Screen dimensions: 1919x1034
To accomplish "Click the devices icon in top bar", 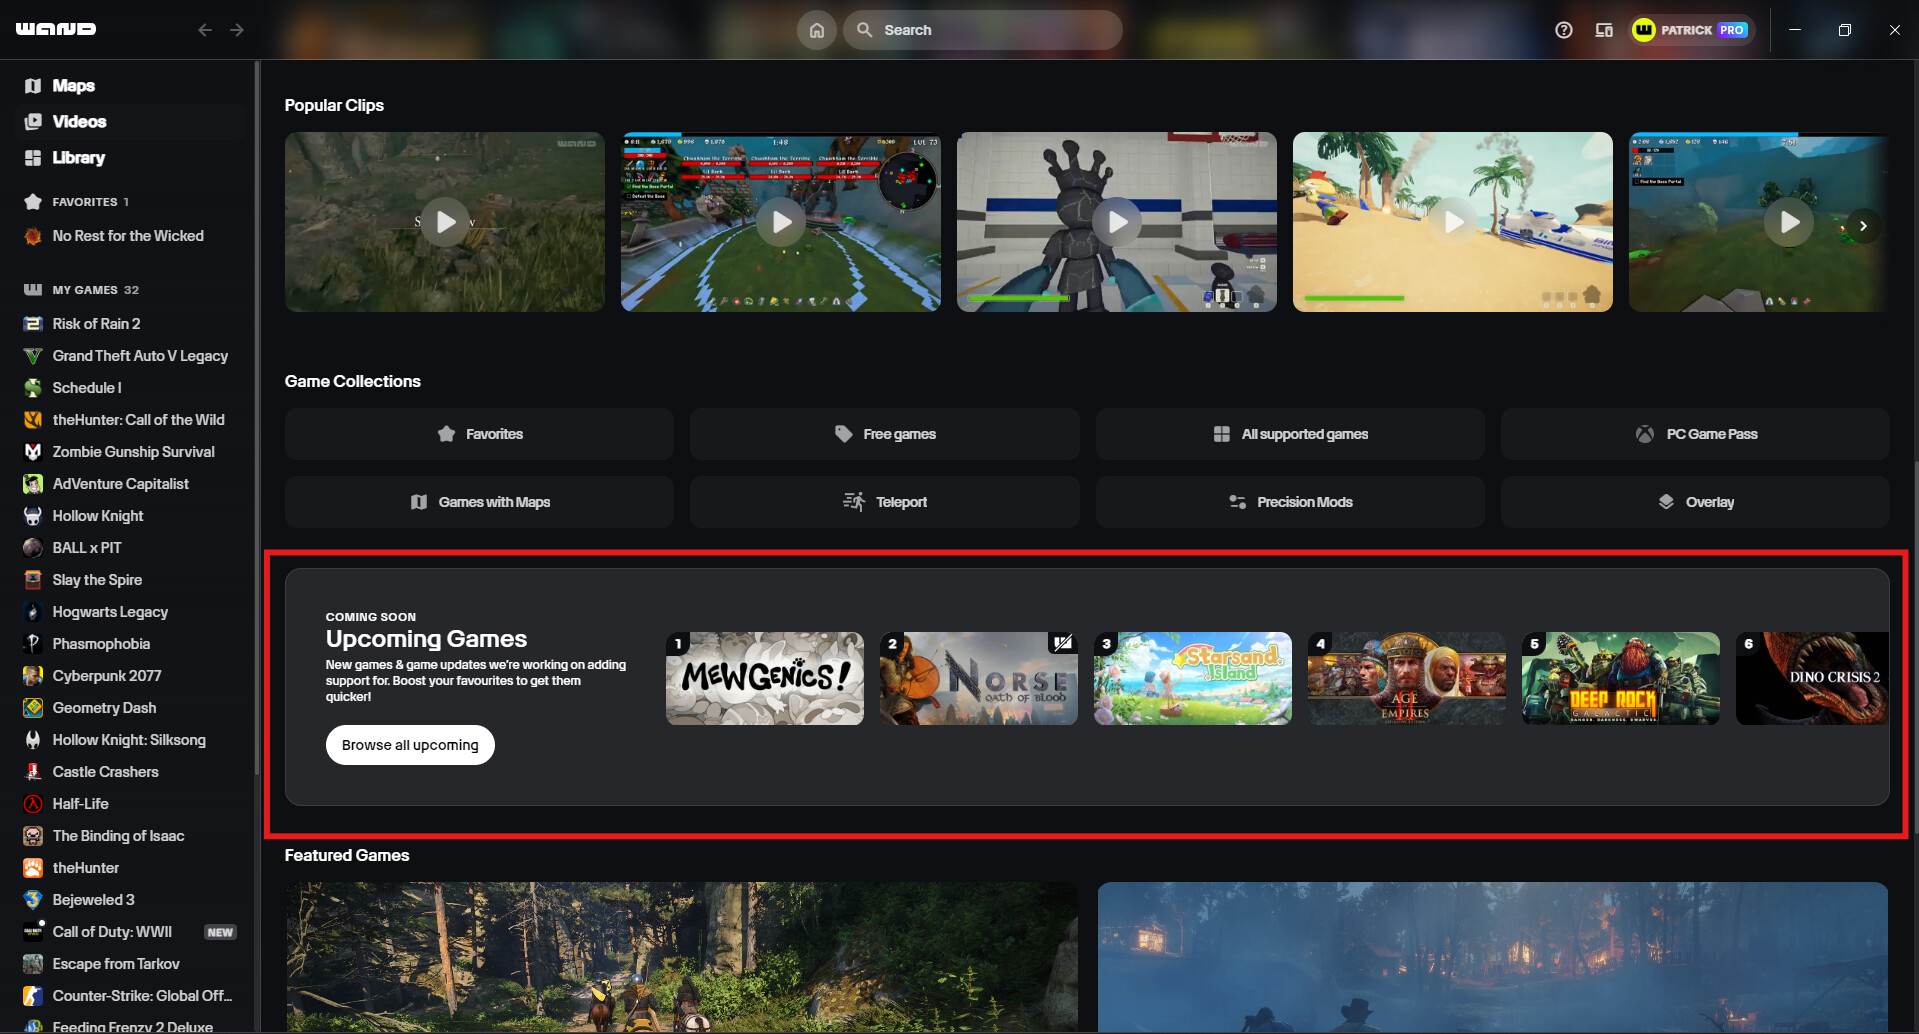I will coord(1604,30).
